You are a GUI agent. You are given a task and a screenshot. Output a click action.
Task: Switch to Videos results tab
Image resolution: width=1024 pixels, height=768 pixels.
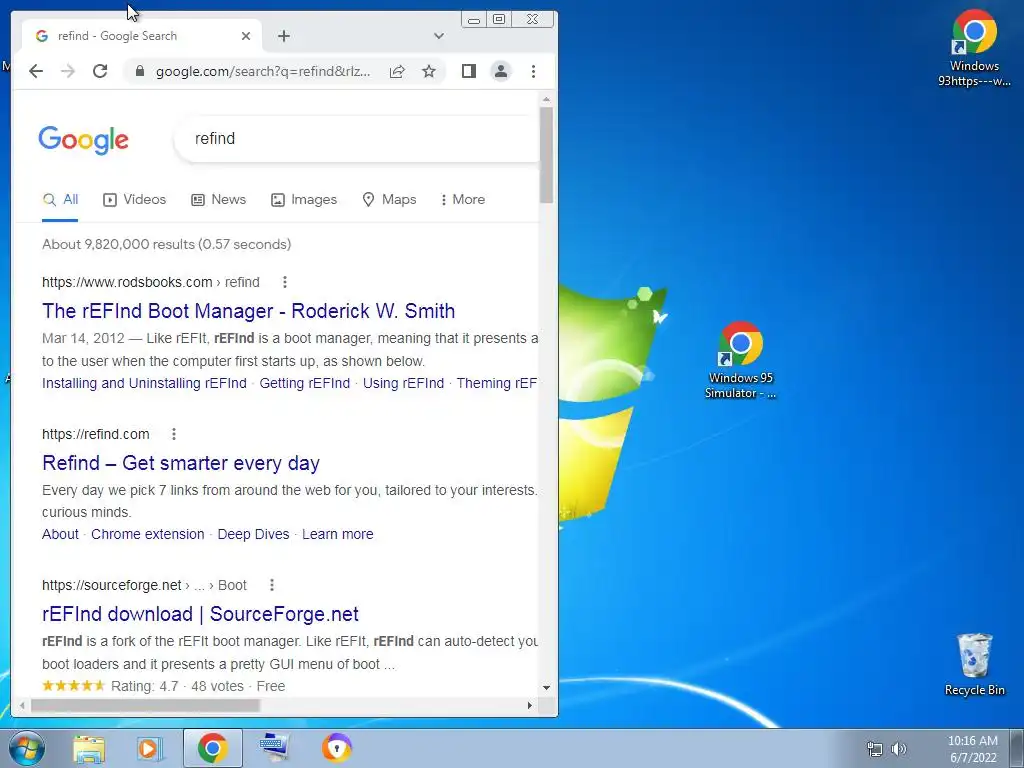tap(135, 199)
